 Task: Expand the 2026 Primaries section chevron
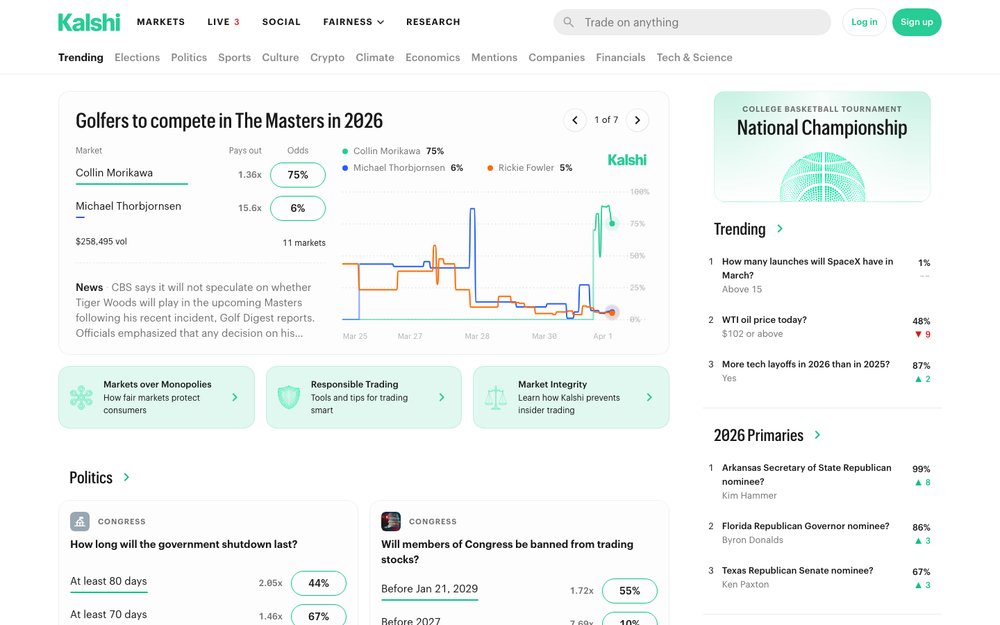pos(818,435)
